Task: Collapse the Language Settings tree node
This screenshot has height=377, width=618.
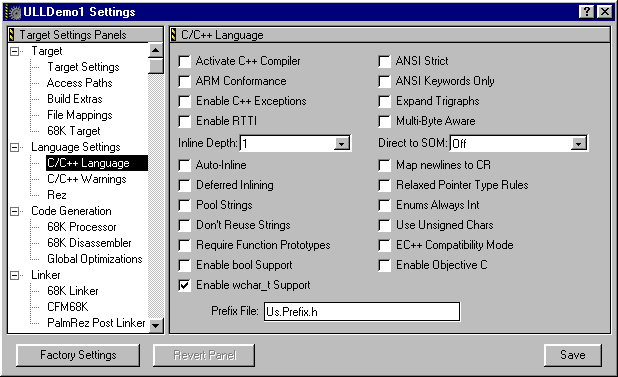Action: (x=15, y=147)
